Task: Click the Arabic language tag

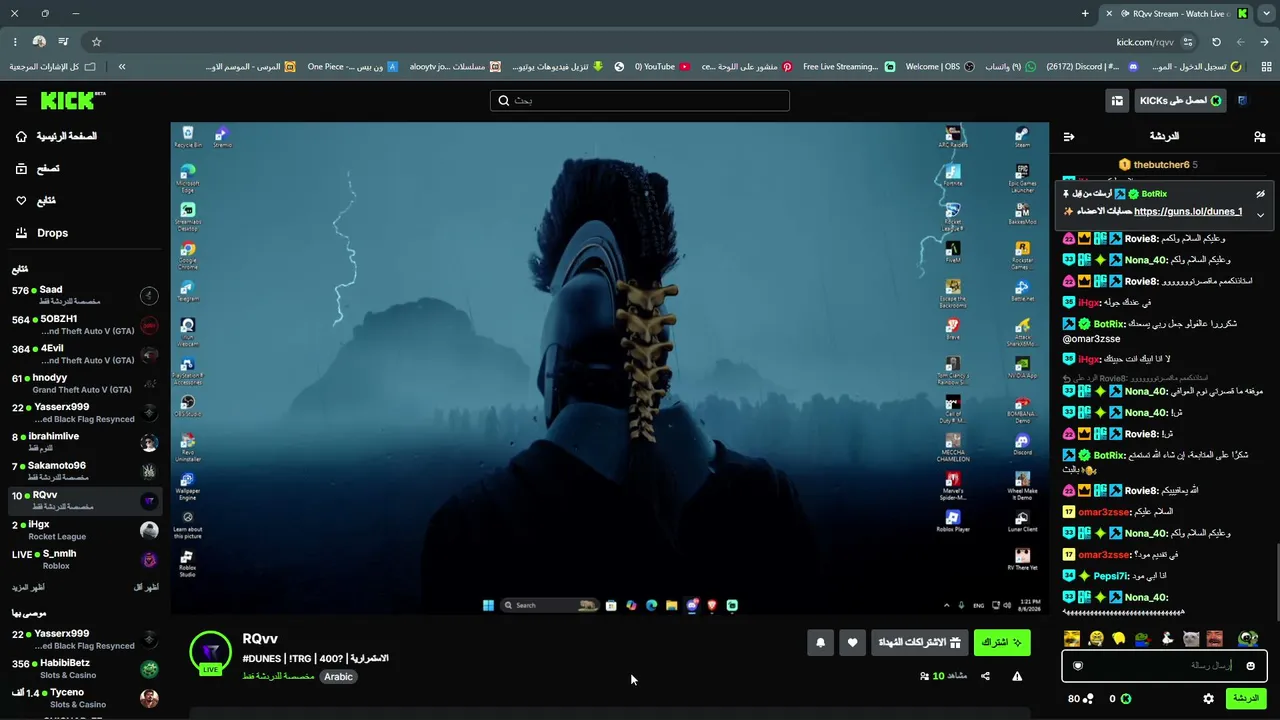Action: point(338,677)
